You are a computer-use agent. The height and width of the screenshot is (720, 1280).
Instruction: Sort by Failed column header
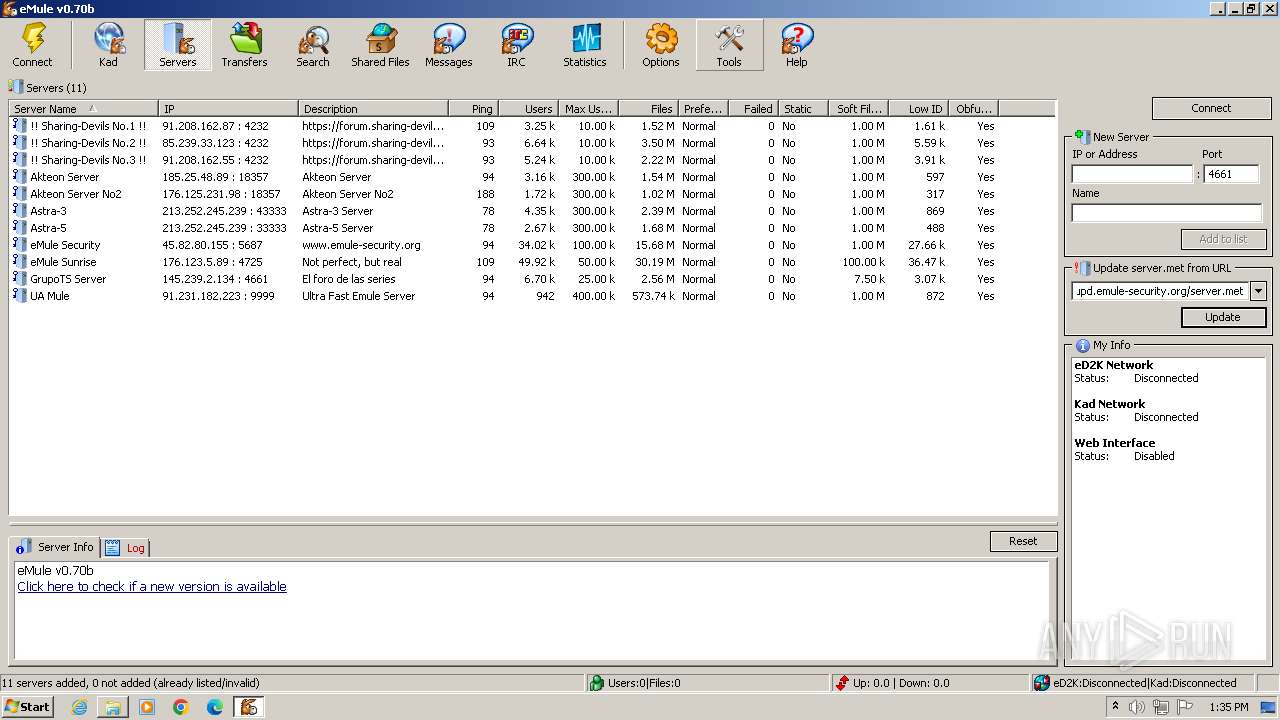pyautogui.click(x=753, y=108)
